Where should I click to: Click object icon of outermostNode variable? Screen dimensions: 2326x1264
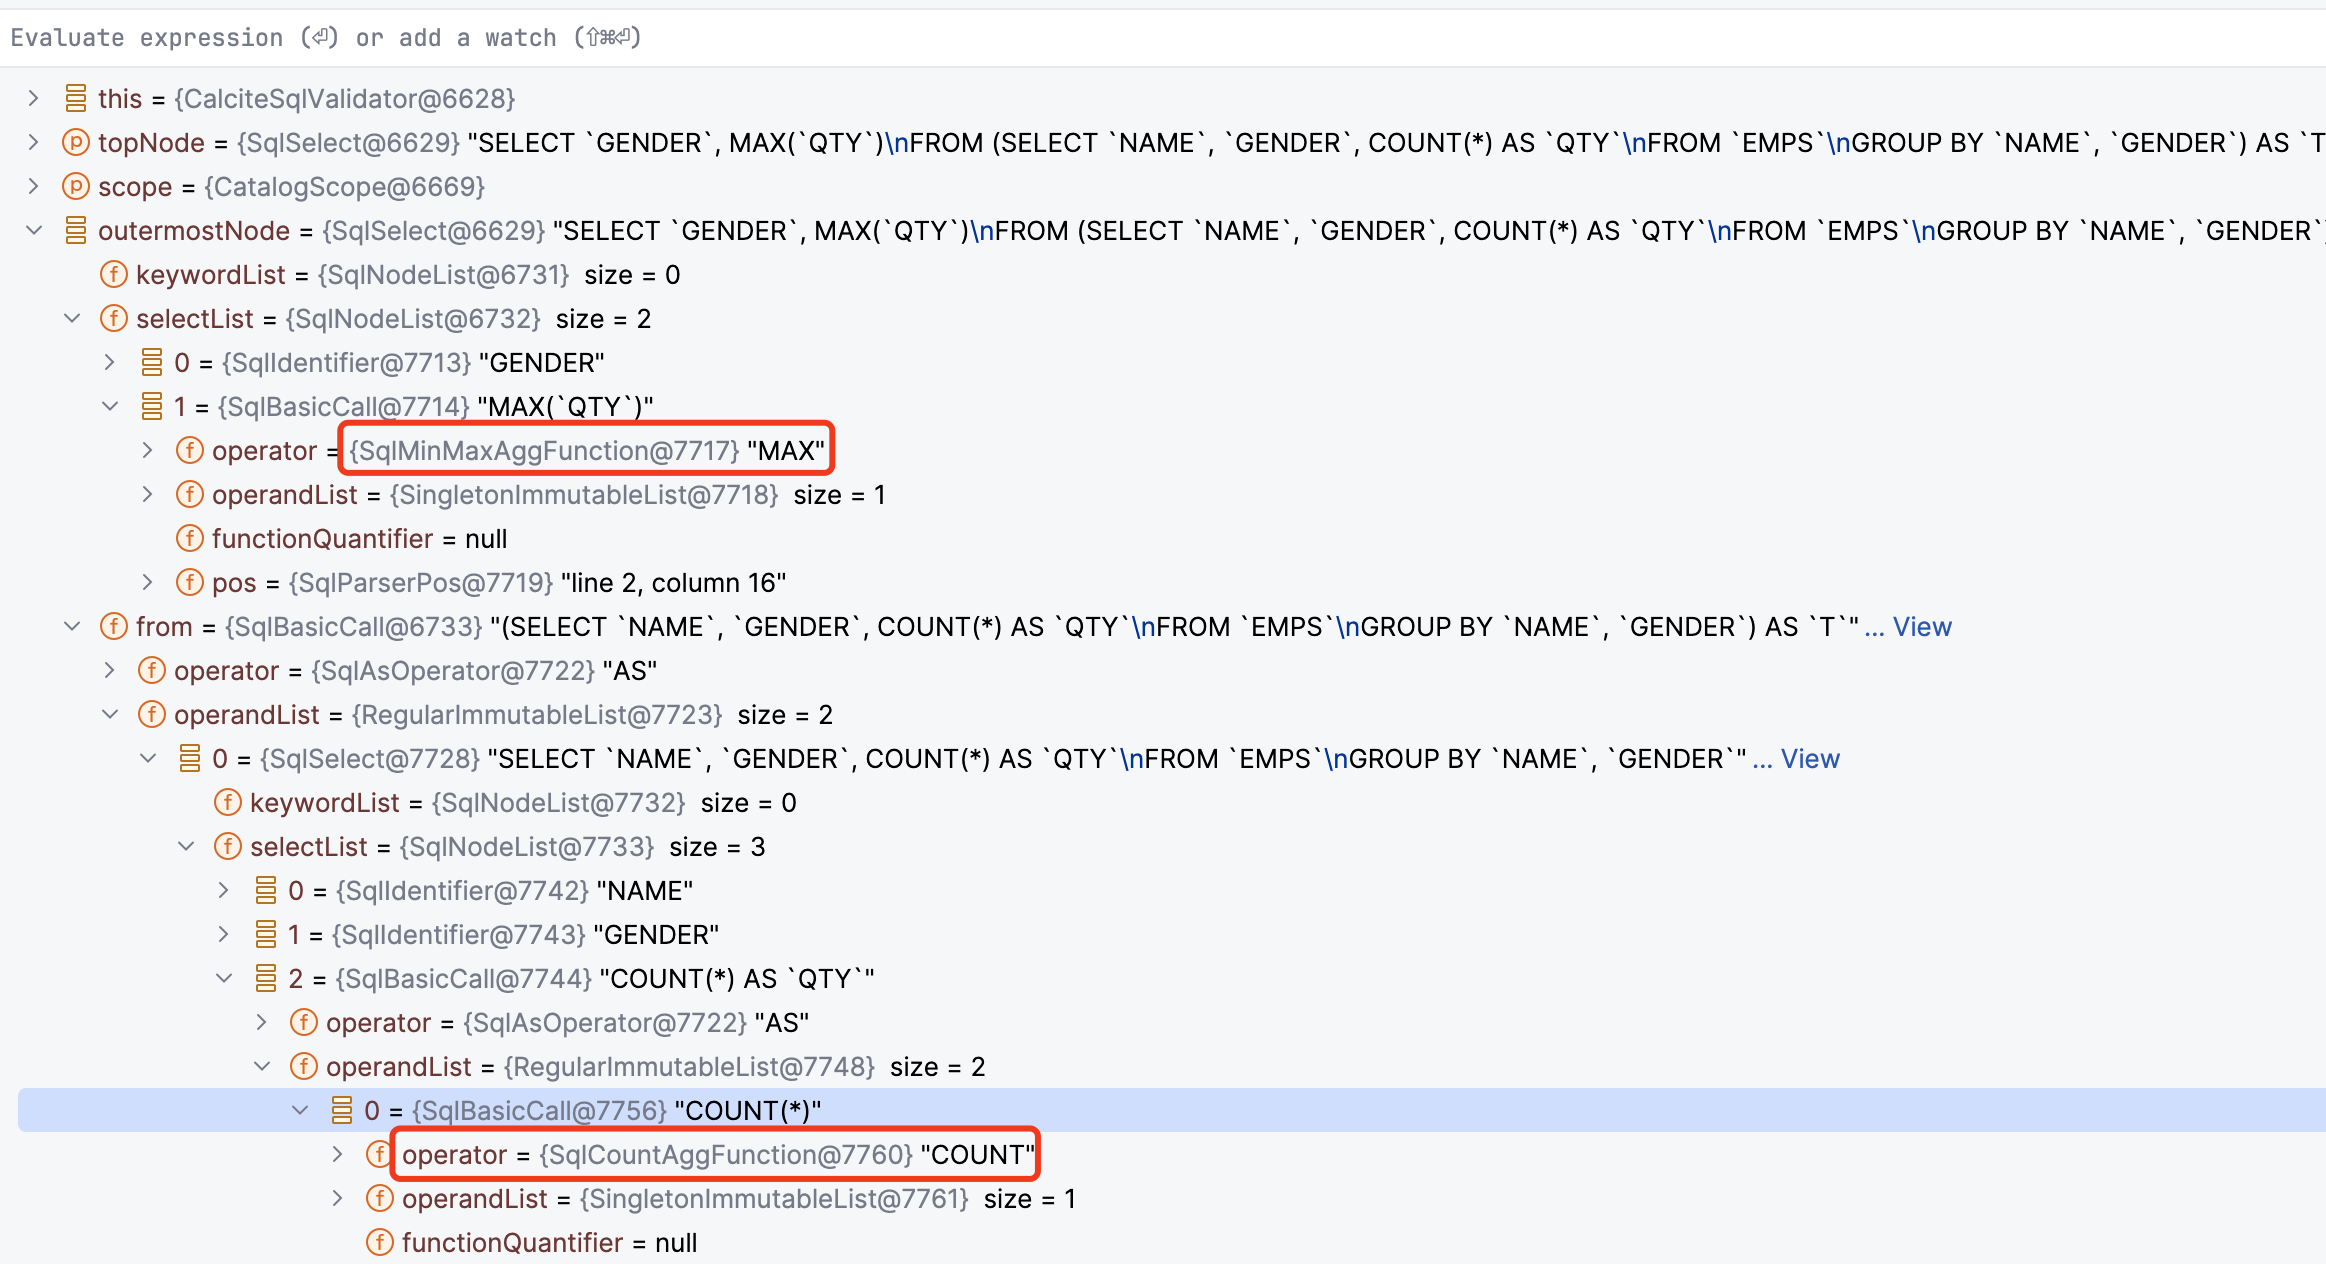[x=75, y=230]
